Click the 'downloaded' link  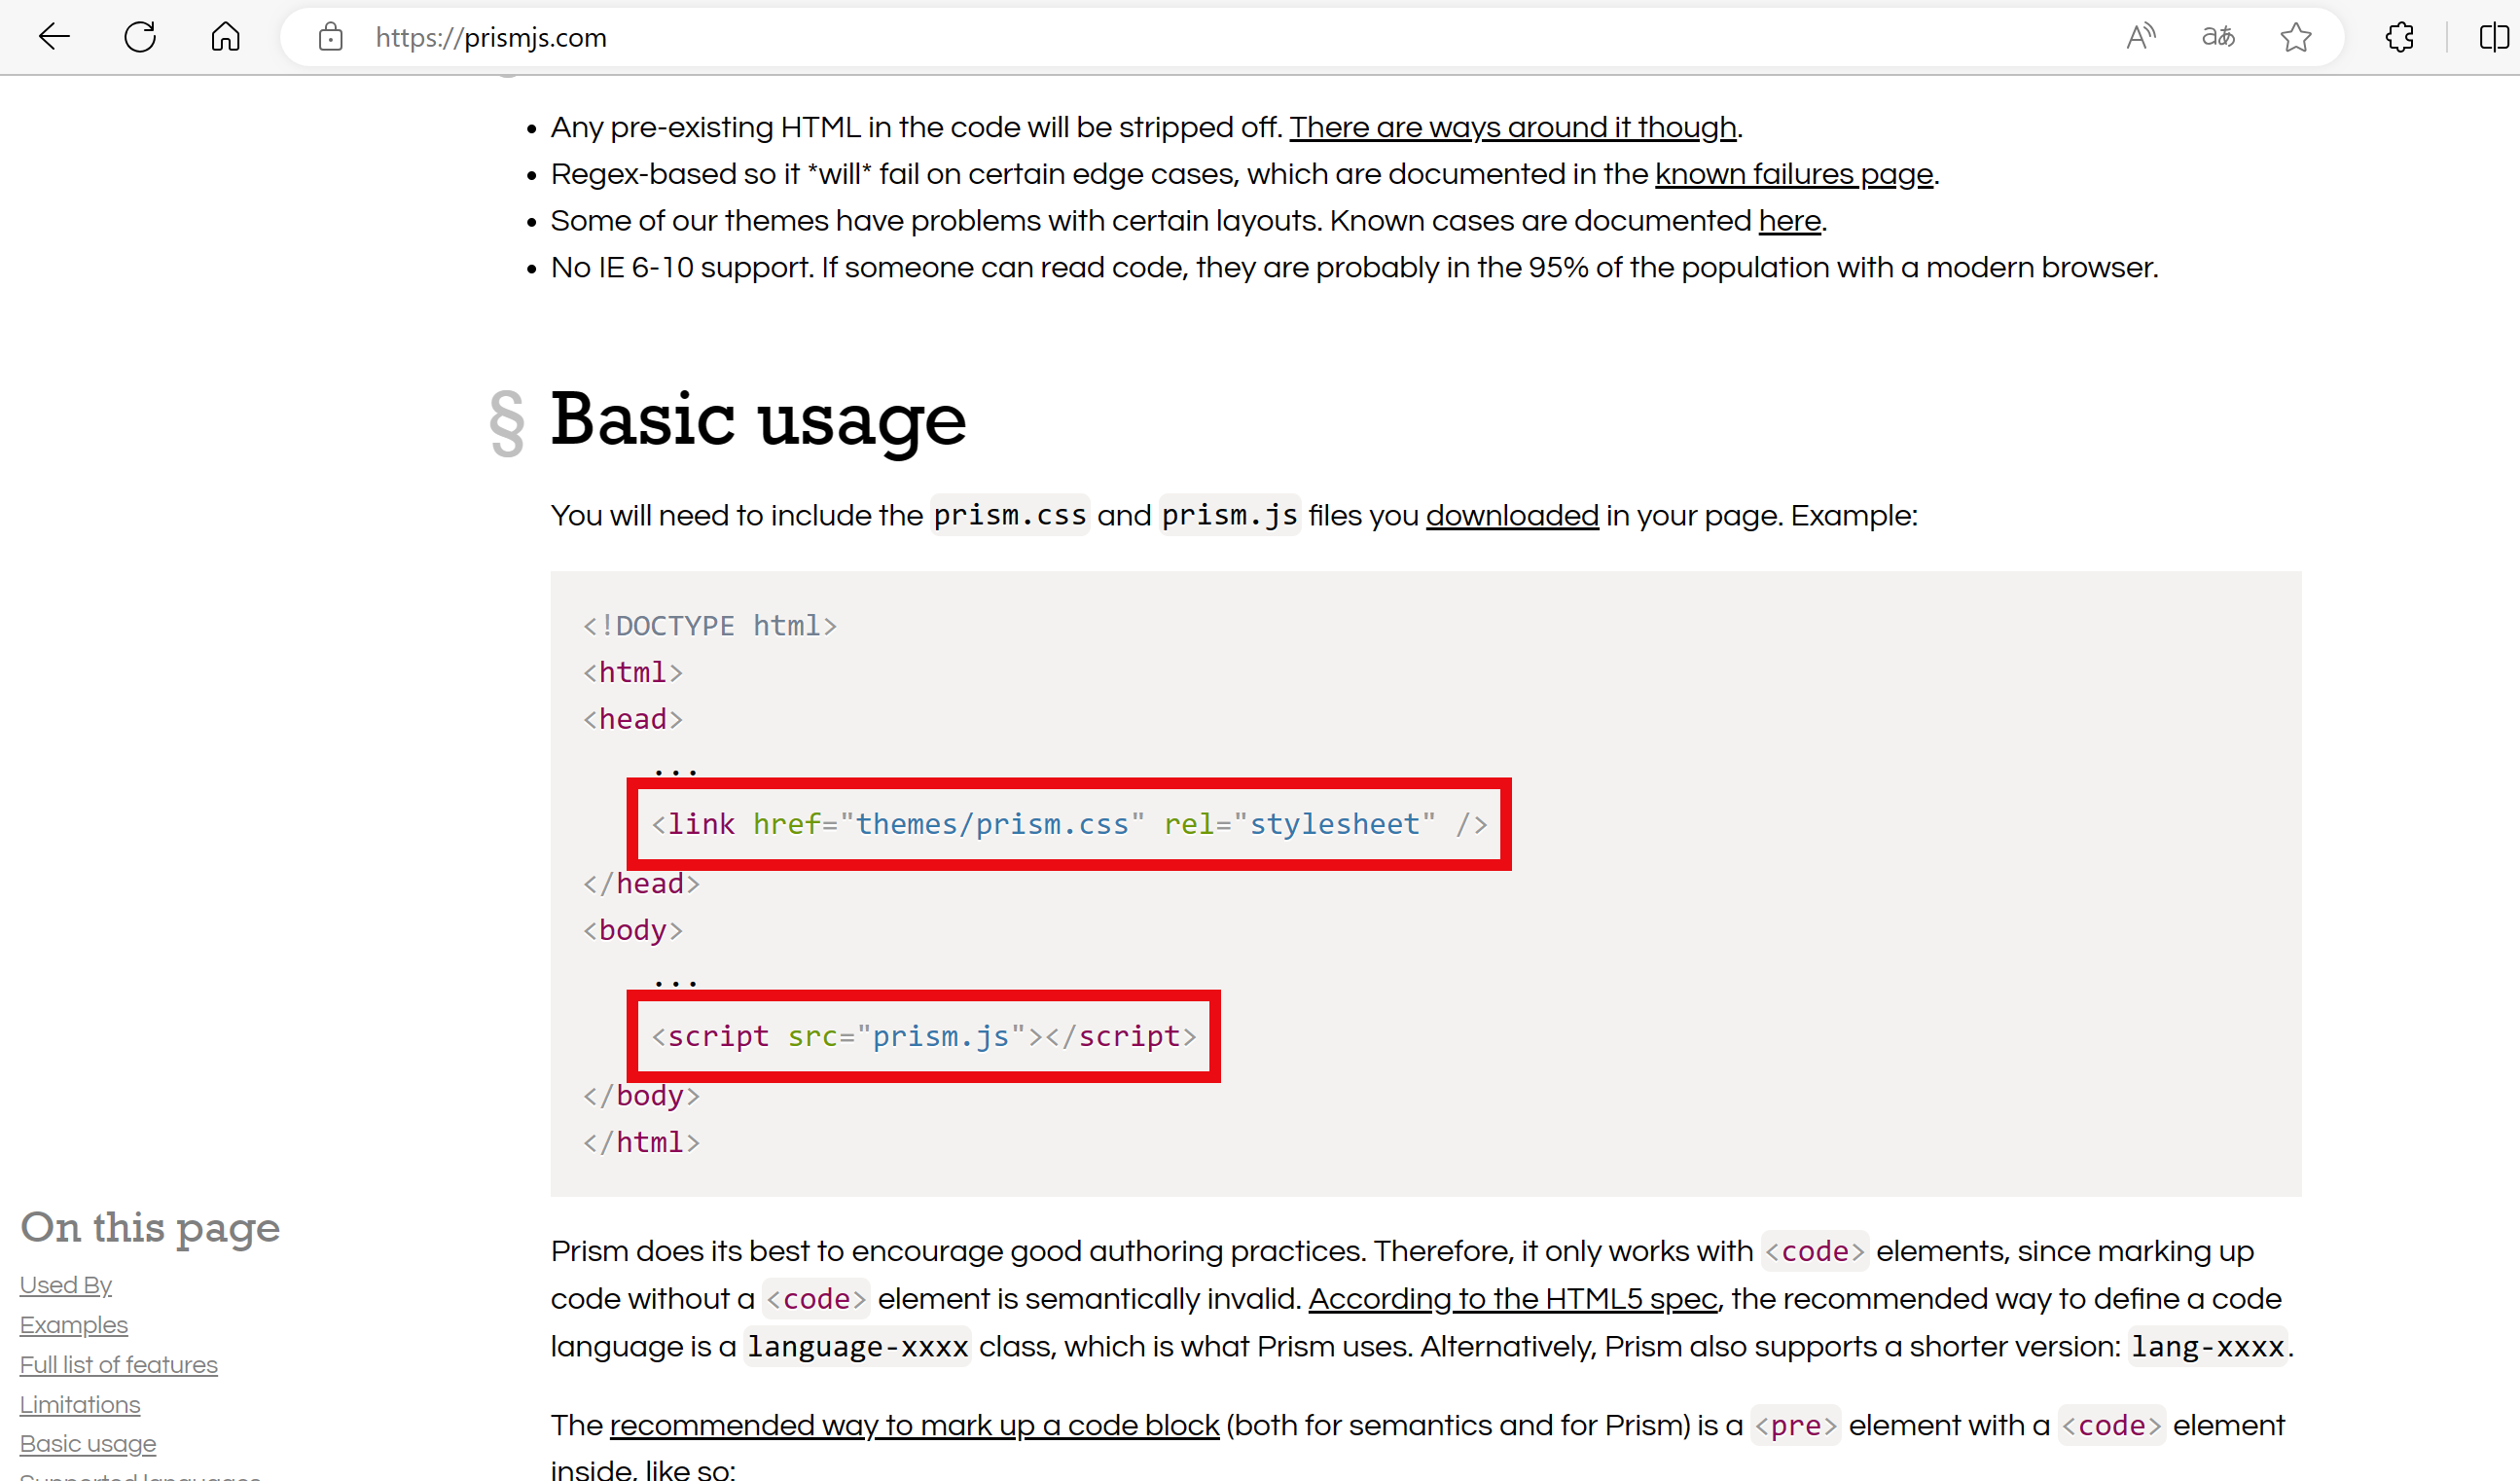tap(1512, 516)
